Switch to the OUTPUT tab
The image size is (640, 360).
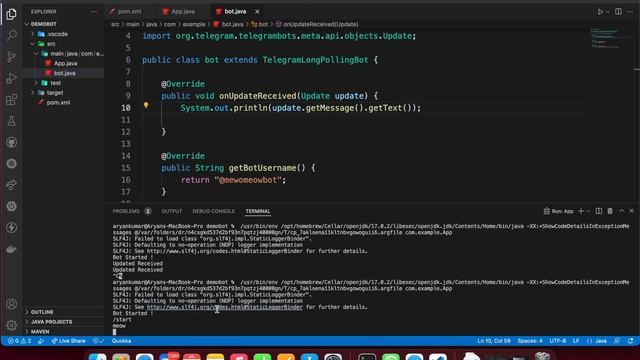pyautogui.click(x=171, y=211)
